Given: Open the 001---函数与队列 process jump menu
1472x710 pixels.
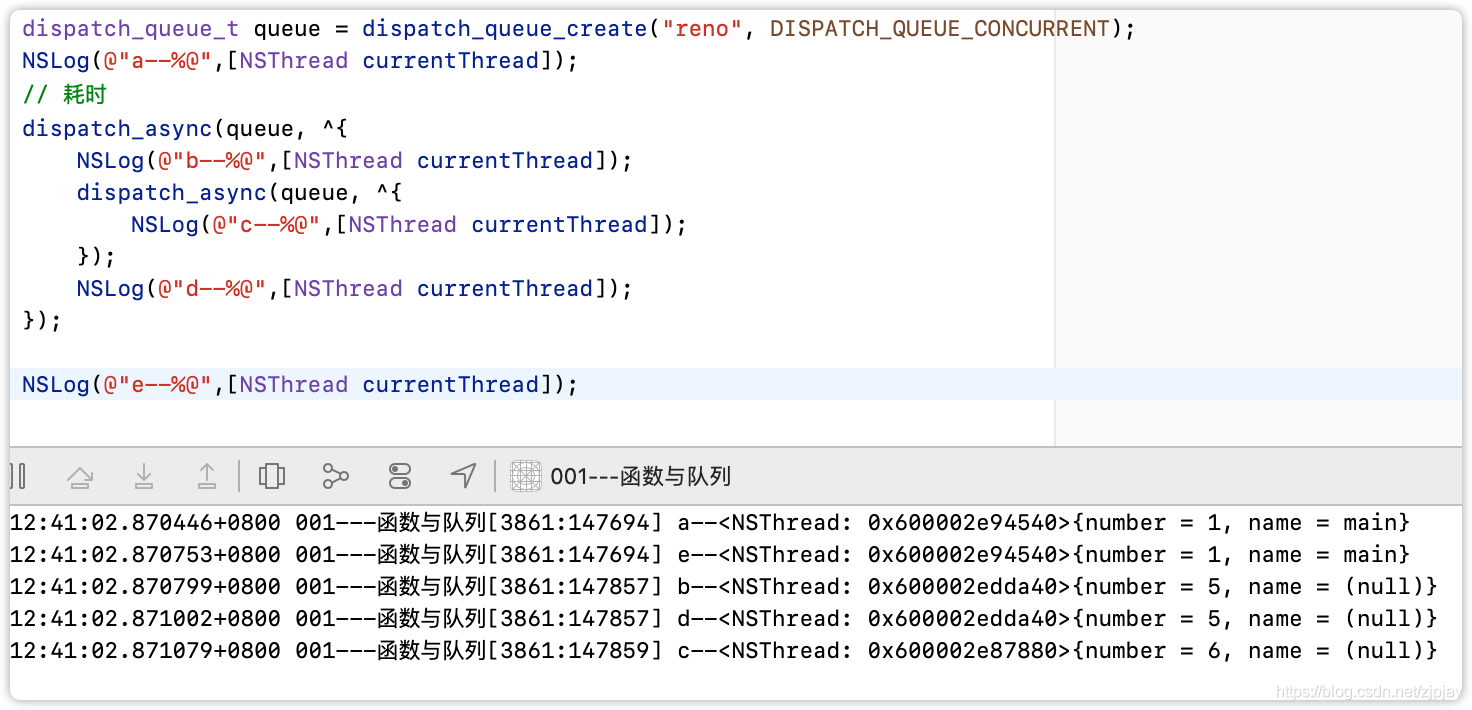Looking at the screenshot, I should 640,476.
